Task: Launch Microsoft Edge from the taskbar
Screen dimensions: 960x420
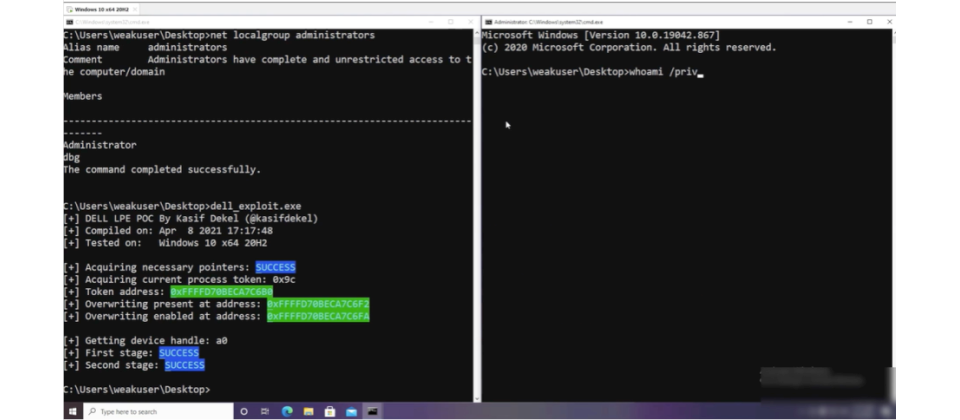Action: [287, 411]
